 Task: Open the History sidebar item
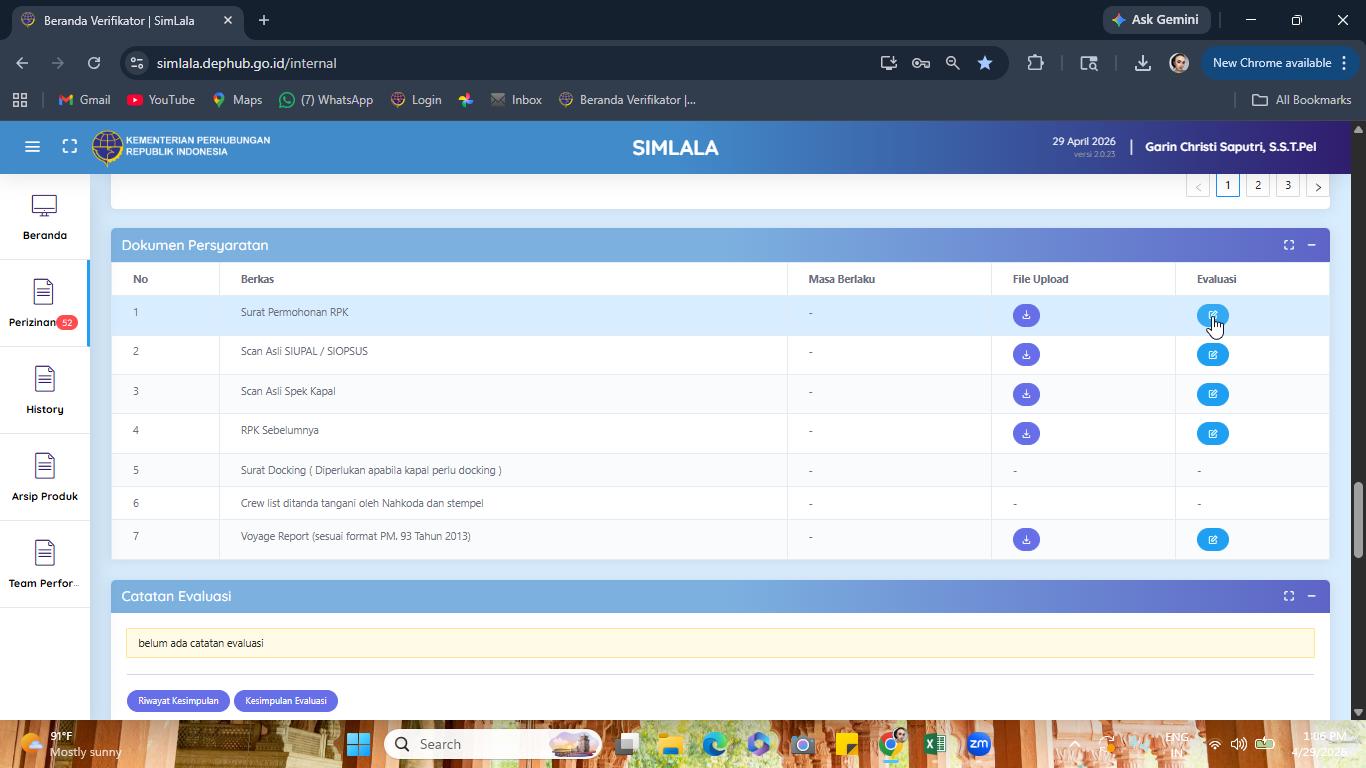(x=44, y=390)
